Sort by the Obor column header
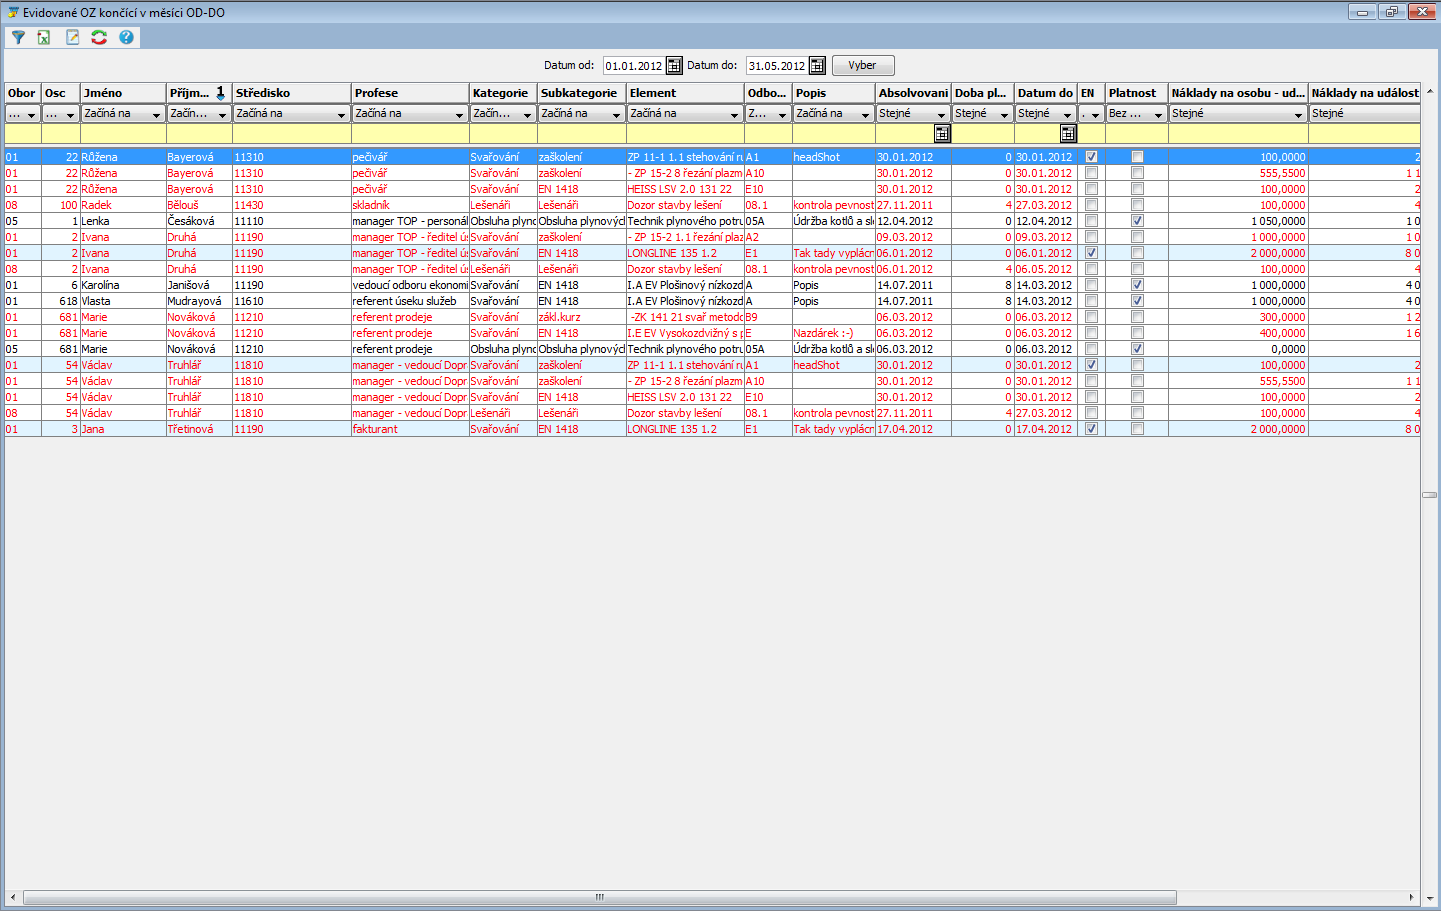The width and height of the screenshot is (1441, 911). (23, 93)
